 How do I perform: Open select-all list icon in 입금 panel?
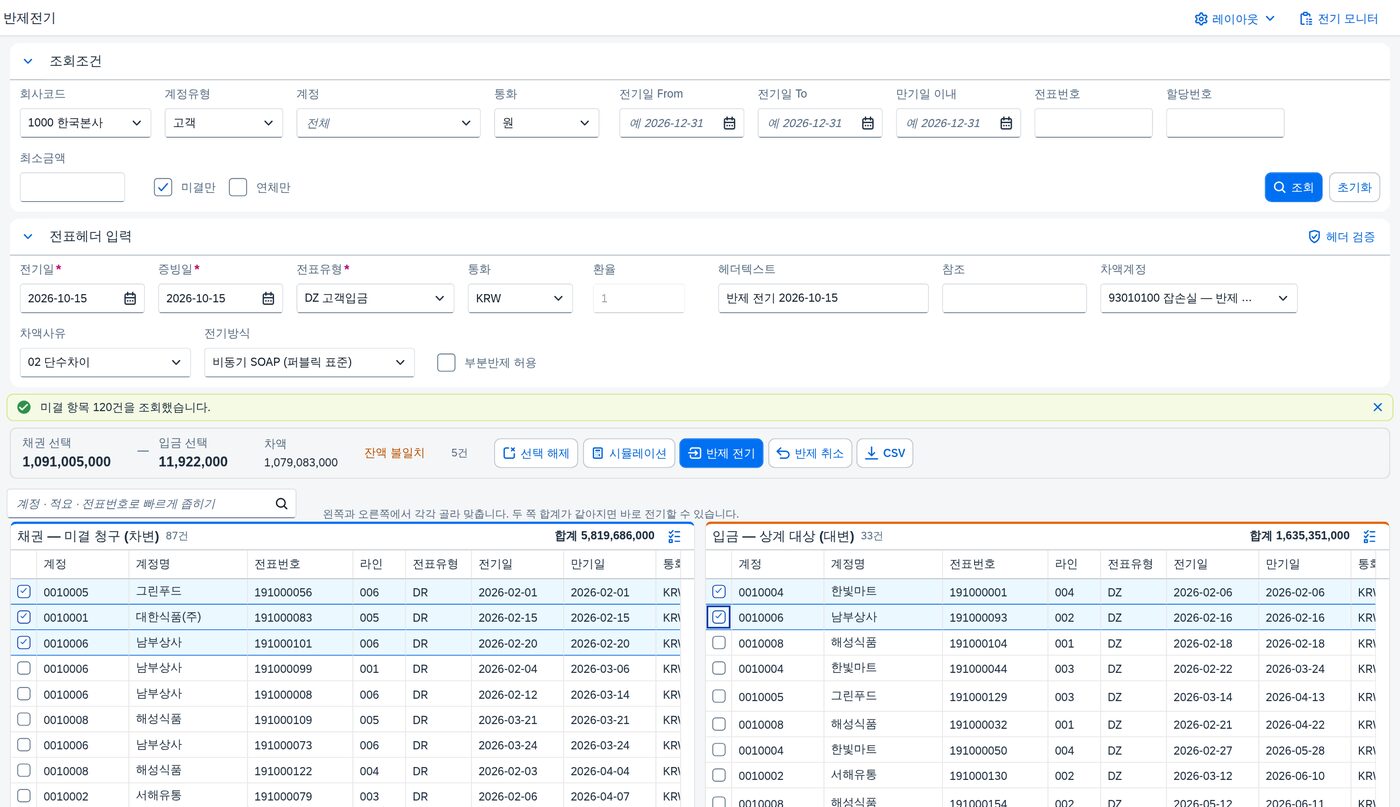click(1369, 536)
